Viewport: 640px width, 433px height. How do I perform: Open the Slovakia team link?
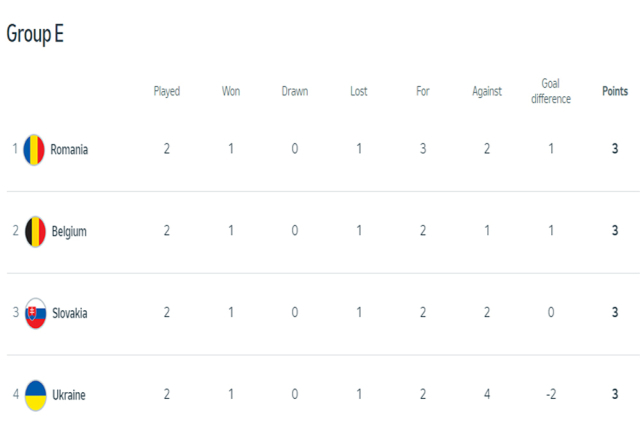tap(69, 313)
